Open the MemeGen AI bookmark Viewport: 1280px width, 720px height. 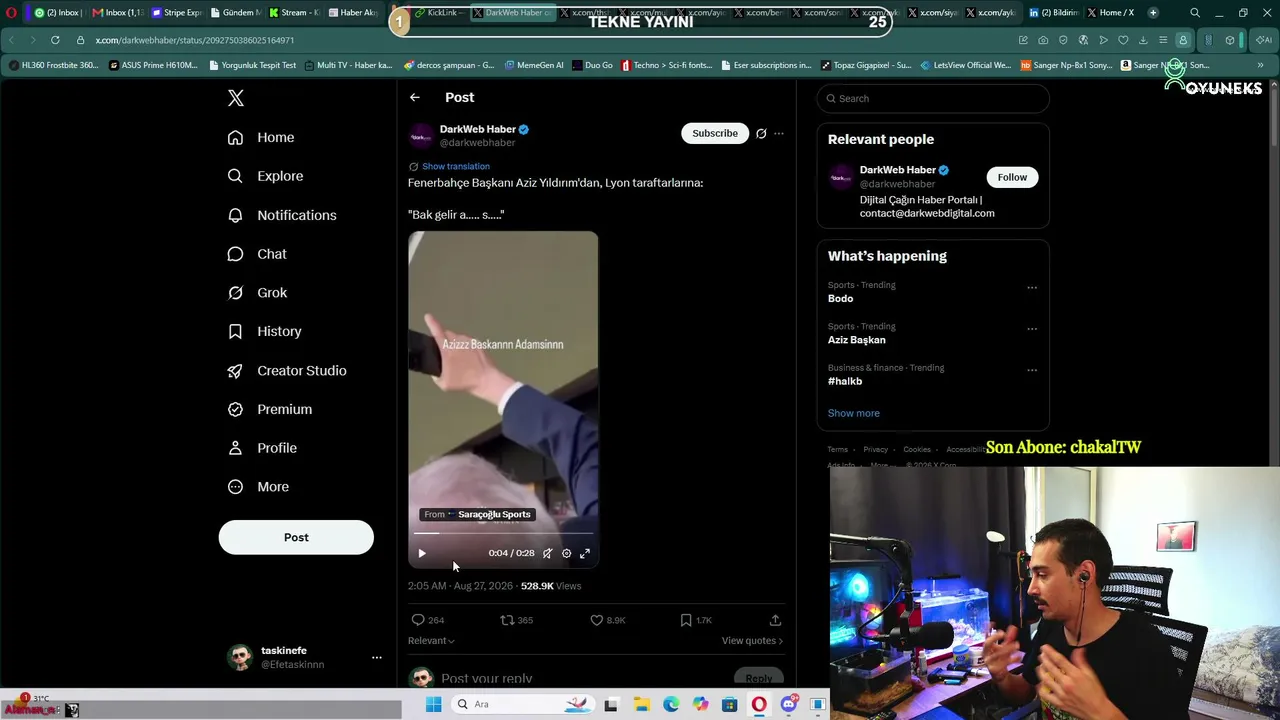pyautogui.click(x=534, y=65)
